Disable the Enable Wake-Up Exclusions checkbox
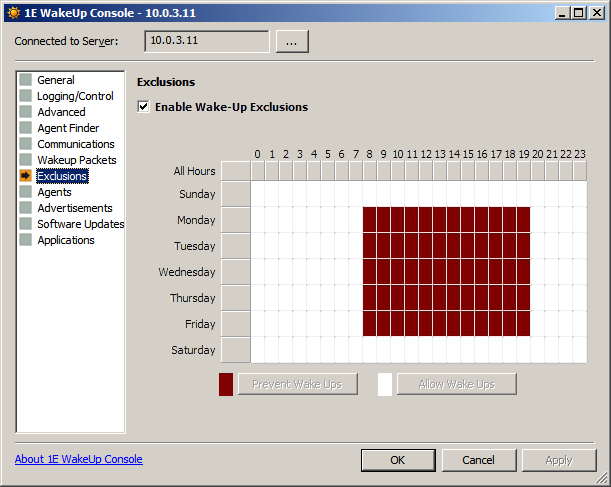The image size is (611, 487). tap(143, 107)
